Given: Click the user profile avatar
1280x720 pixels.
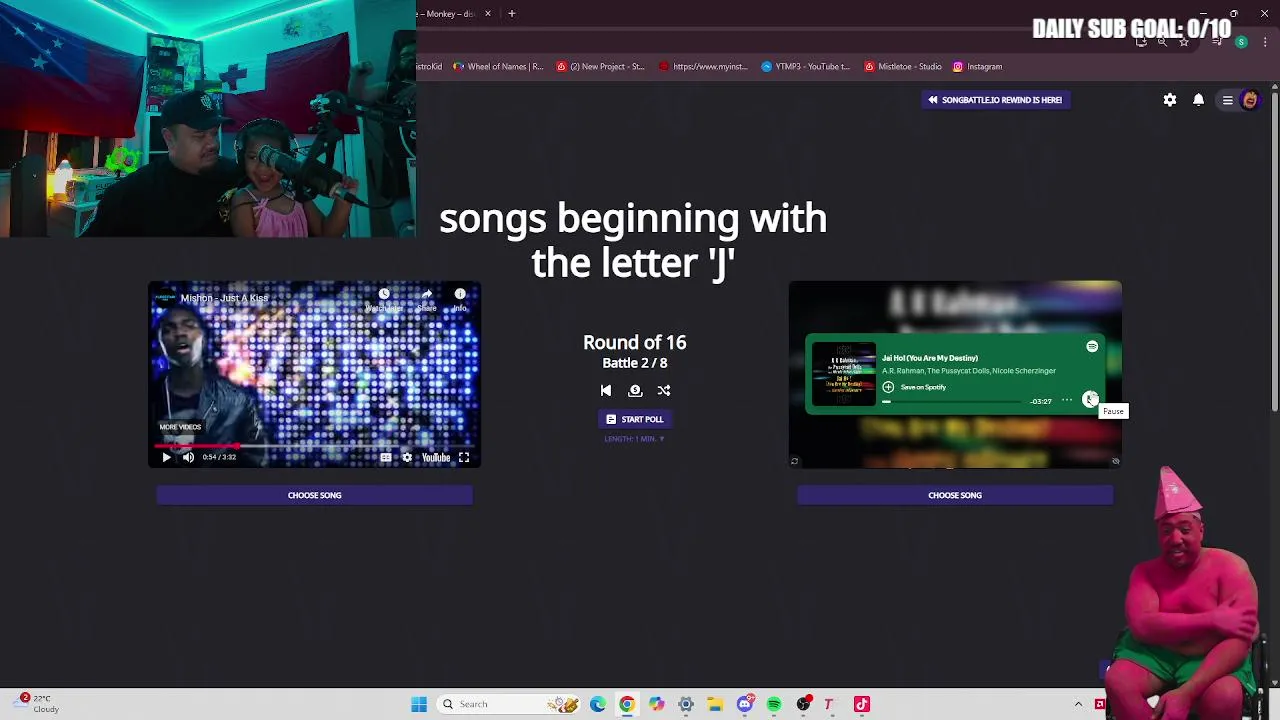Looking at the screenshot, I should click(1250, 100).
